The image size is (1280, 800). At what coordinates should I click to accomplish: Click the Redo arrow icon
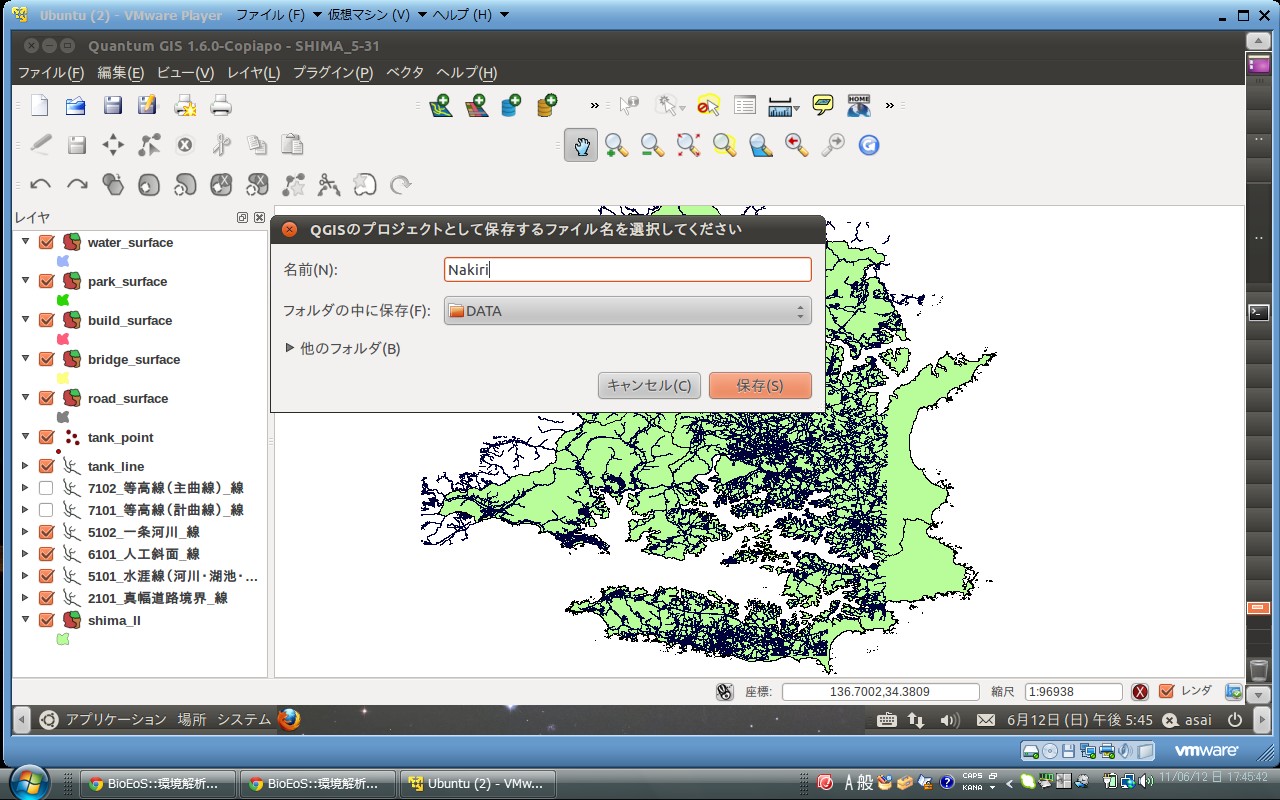[77, 185]
